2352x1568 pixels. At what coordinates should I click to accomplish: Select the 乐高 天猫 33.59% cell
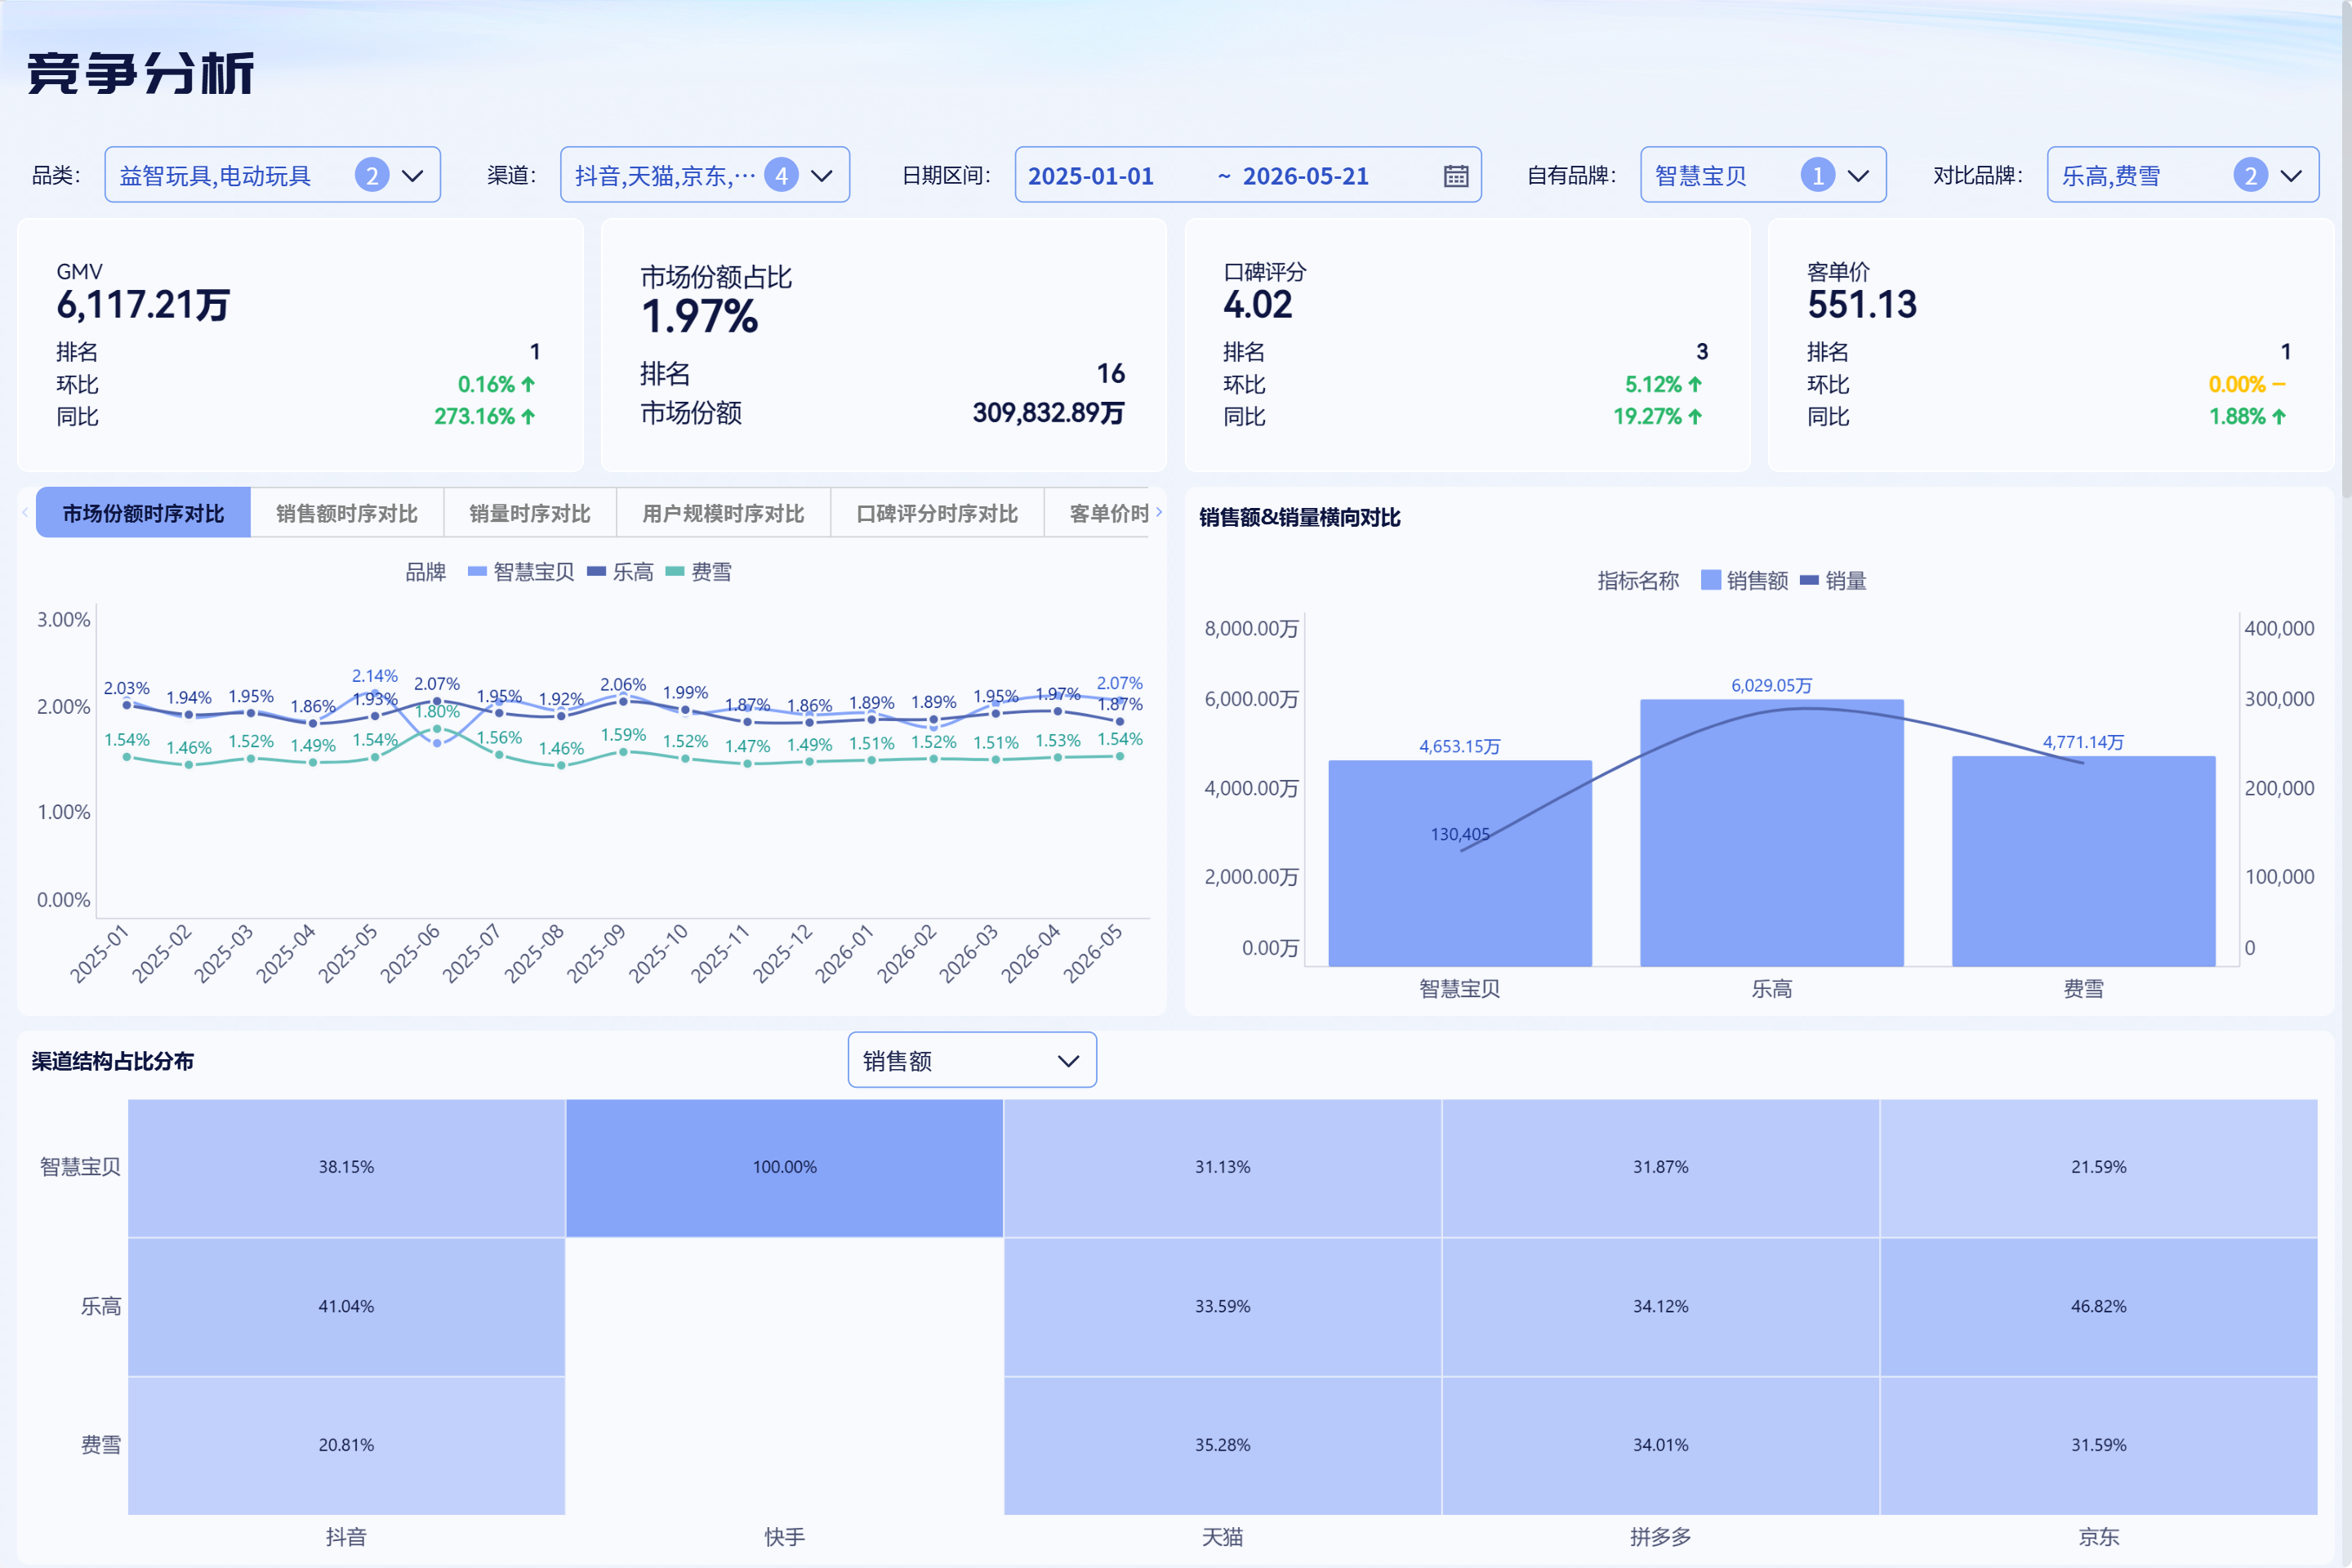(x=1222, y=1307)
